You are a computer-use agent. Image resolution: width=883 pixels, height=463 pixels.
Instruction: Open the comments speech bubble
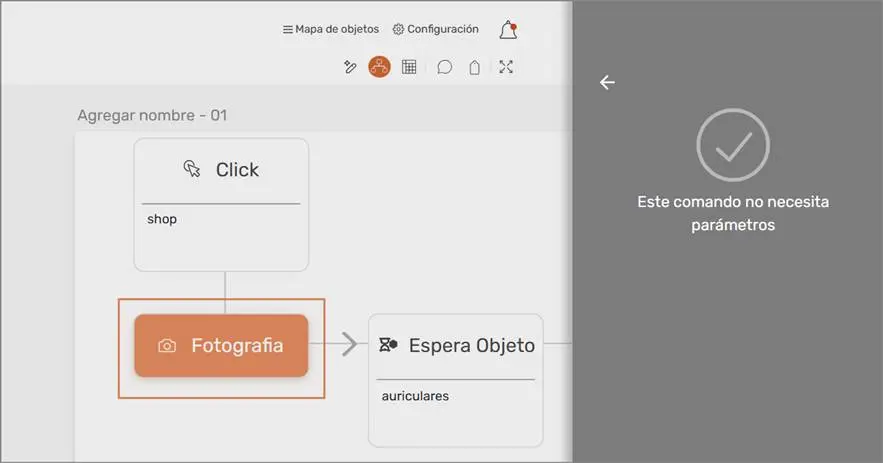[445, 67]
